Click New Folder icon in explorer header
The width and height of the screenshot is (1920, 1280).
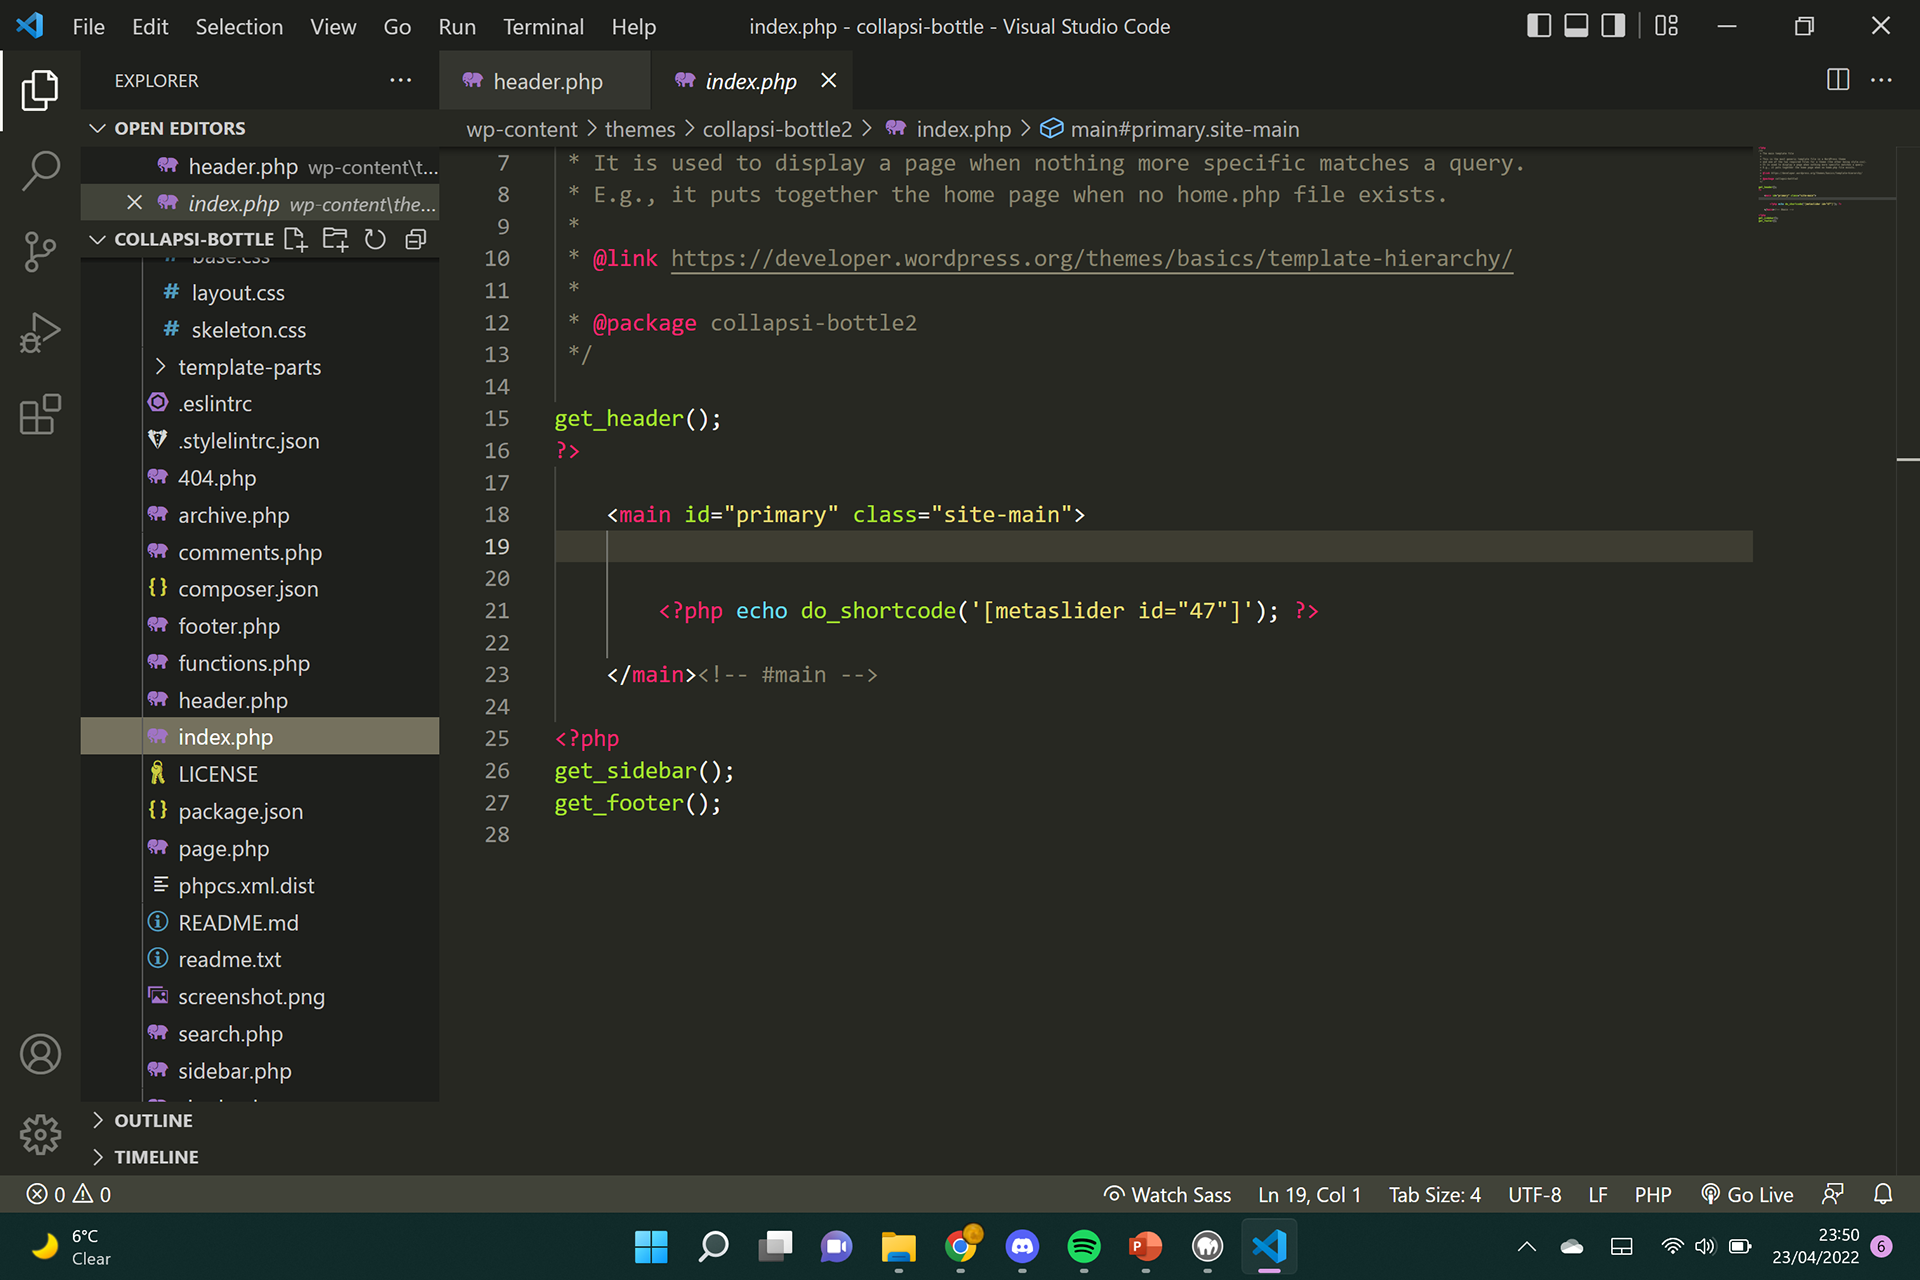[x=335, y=239]
